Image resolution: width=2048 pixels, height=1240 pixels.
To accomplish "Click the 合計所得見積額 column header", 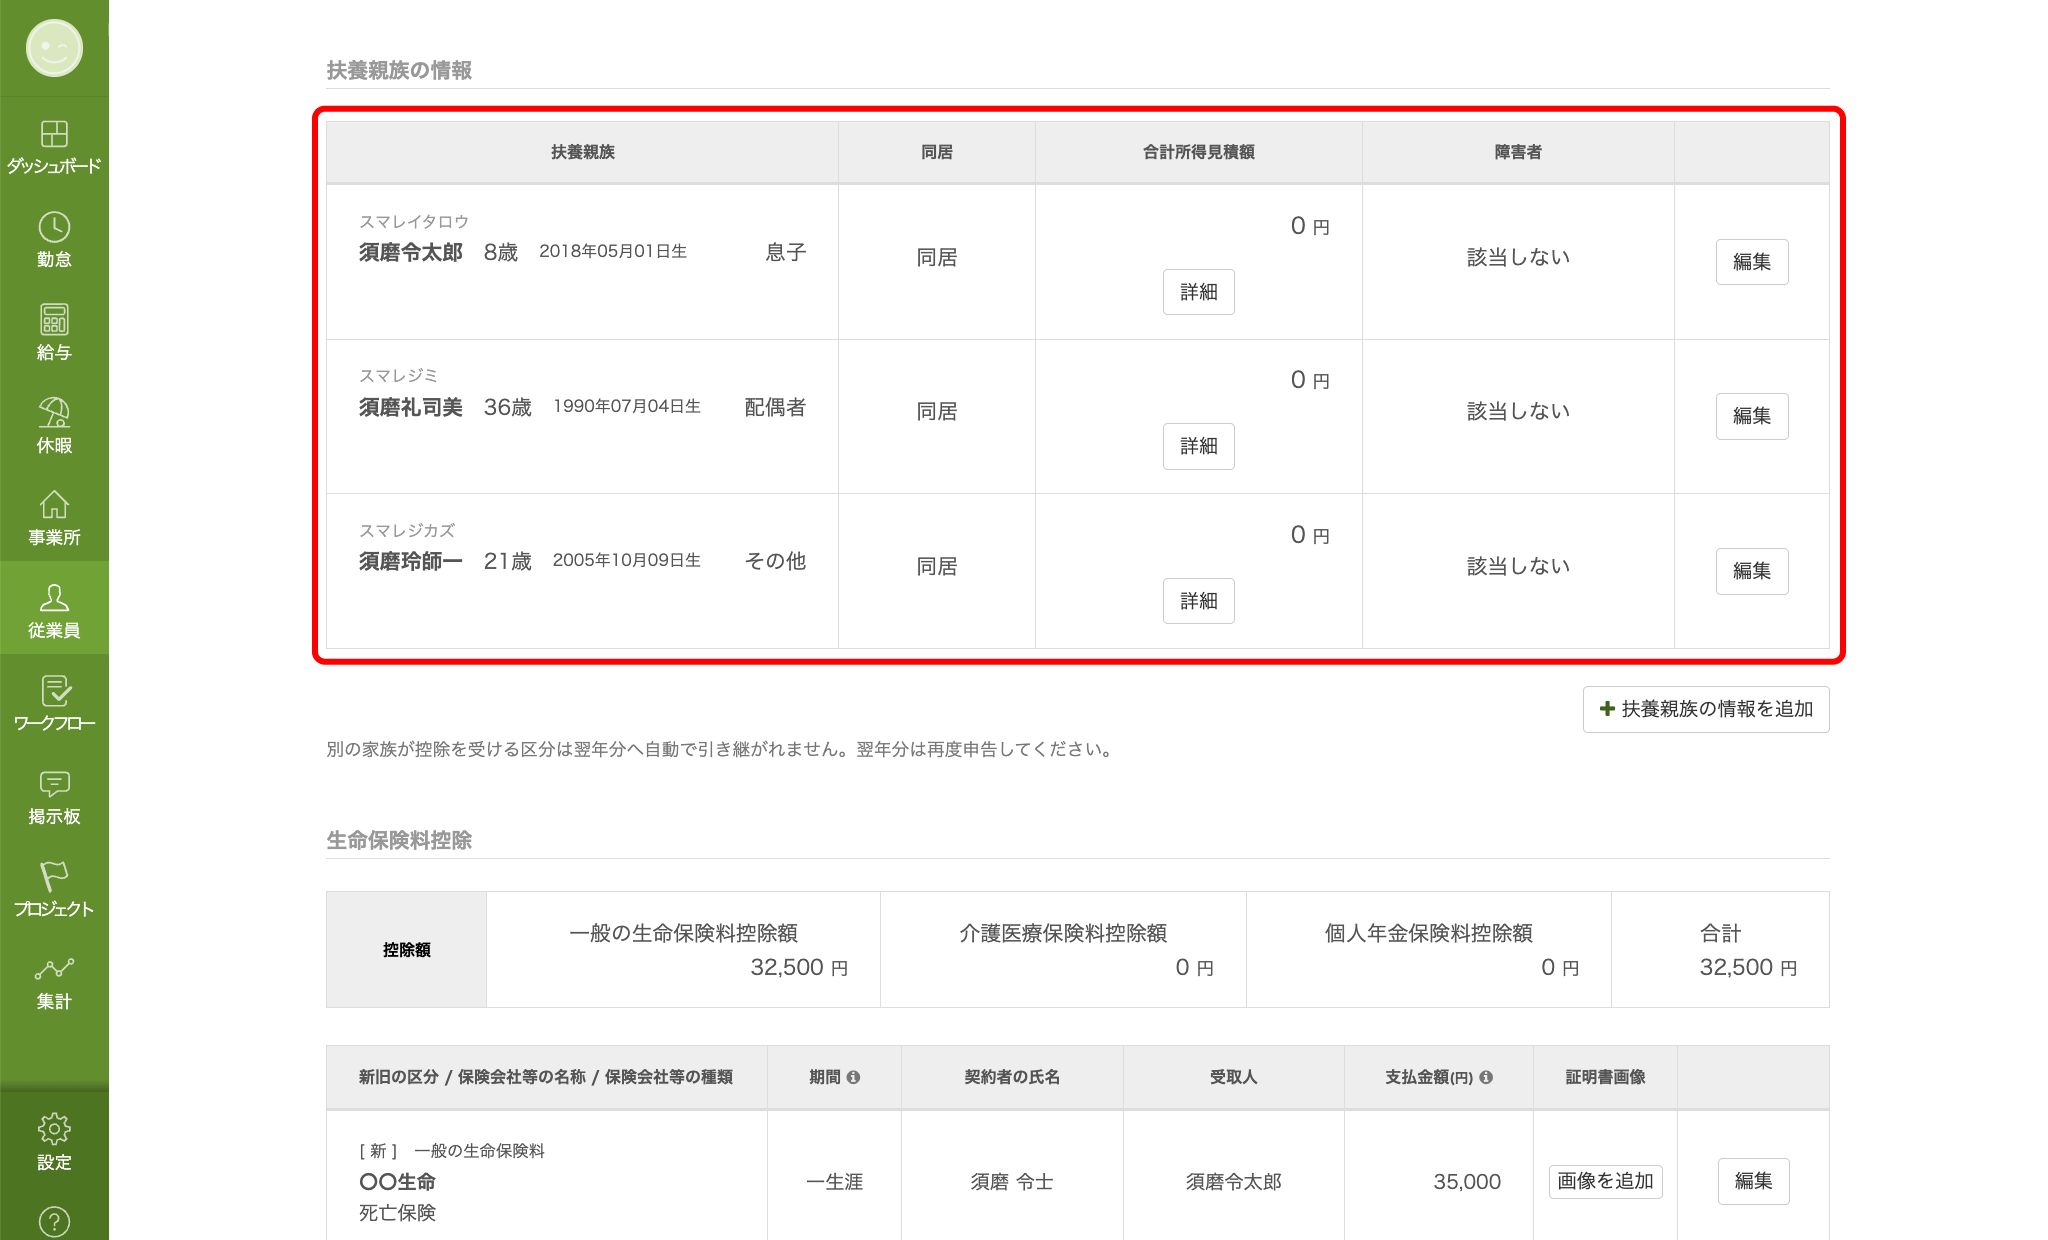I will tap(1198, 152).
